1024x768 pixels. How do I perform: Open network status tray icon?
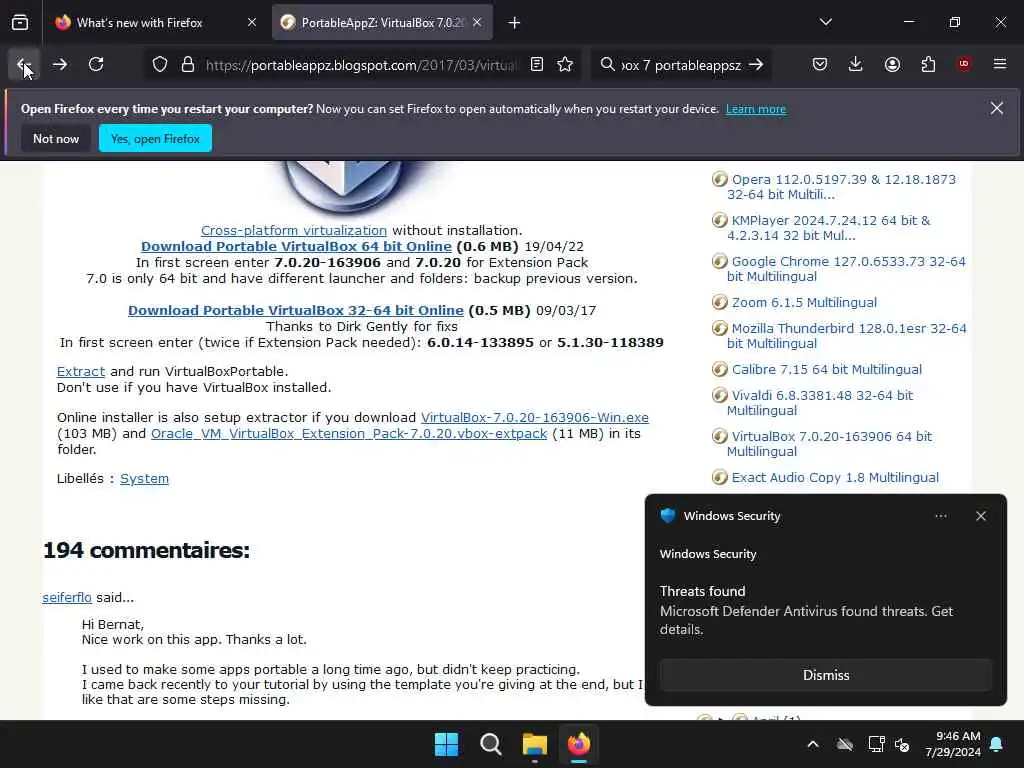tap(876, 744)
